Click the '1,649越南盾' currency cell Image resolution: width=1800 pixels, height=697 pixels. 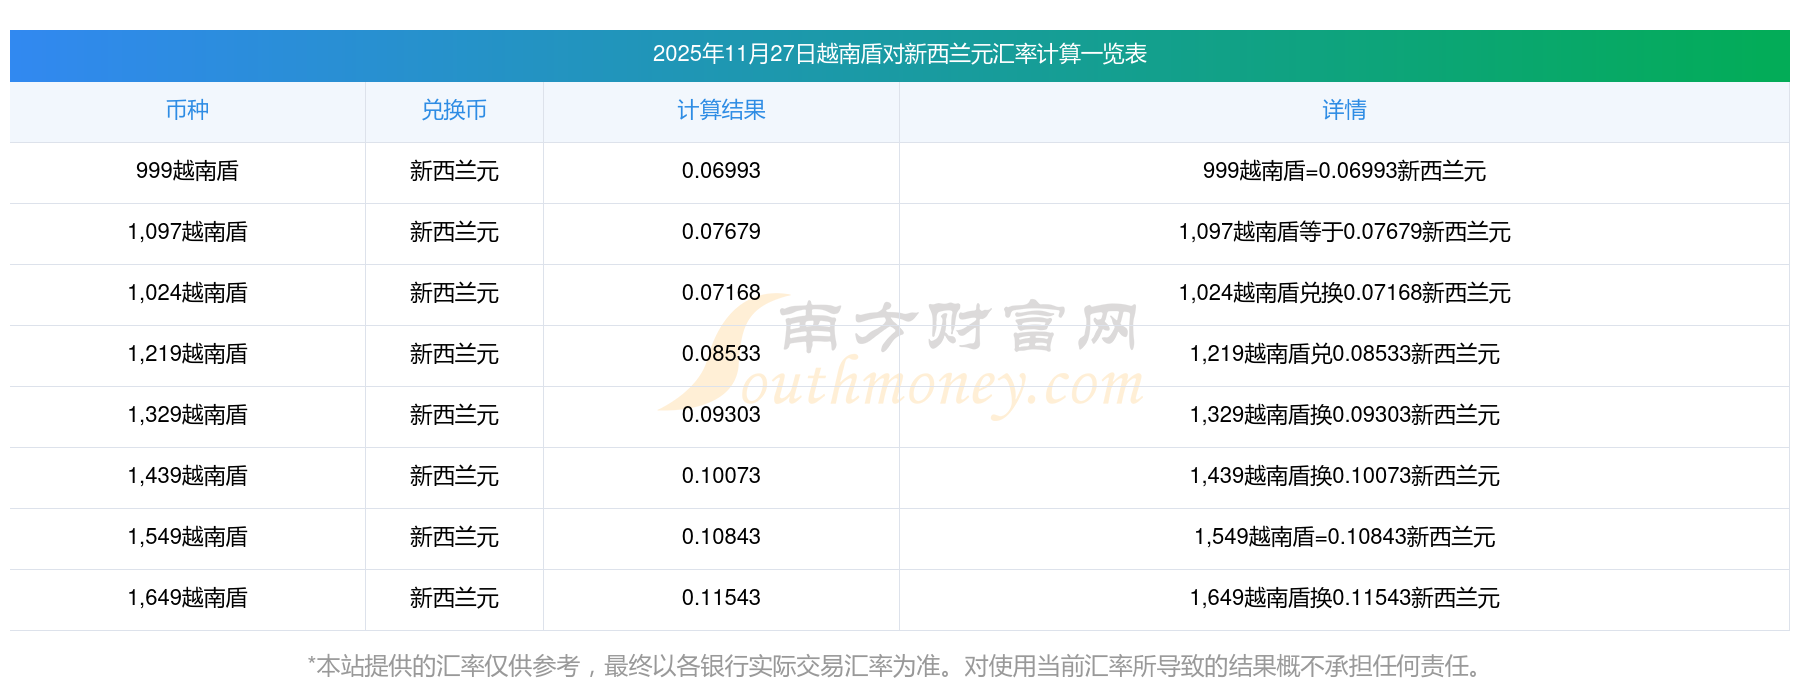point(187,598)
